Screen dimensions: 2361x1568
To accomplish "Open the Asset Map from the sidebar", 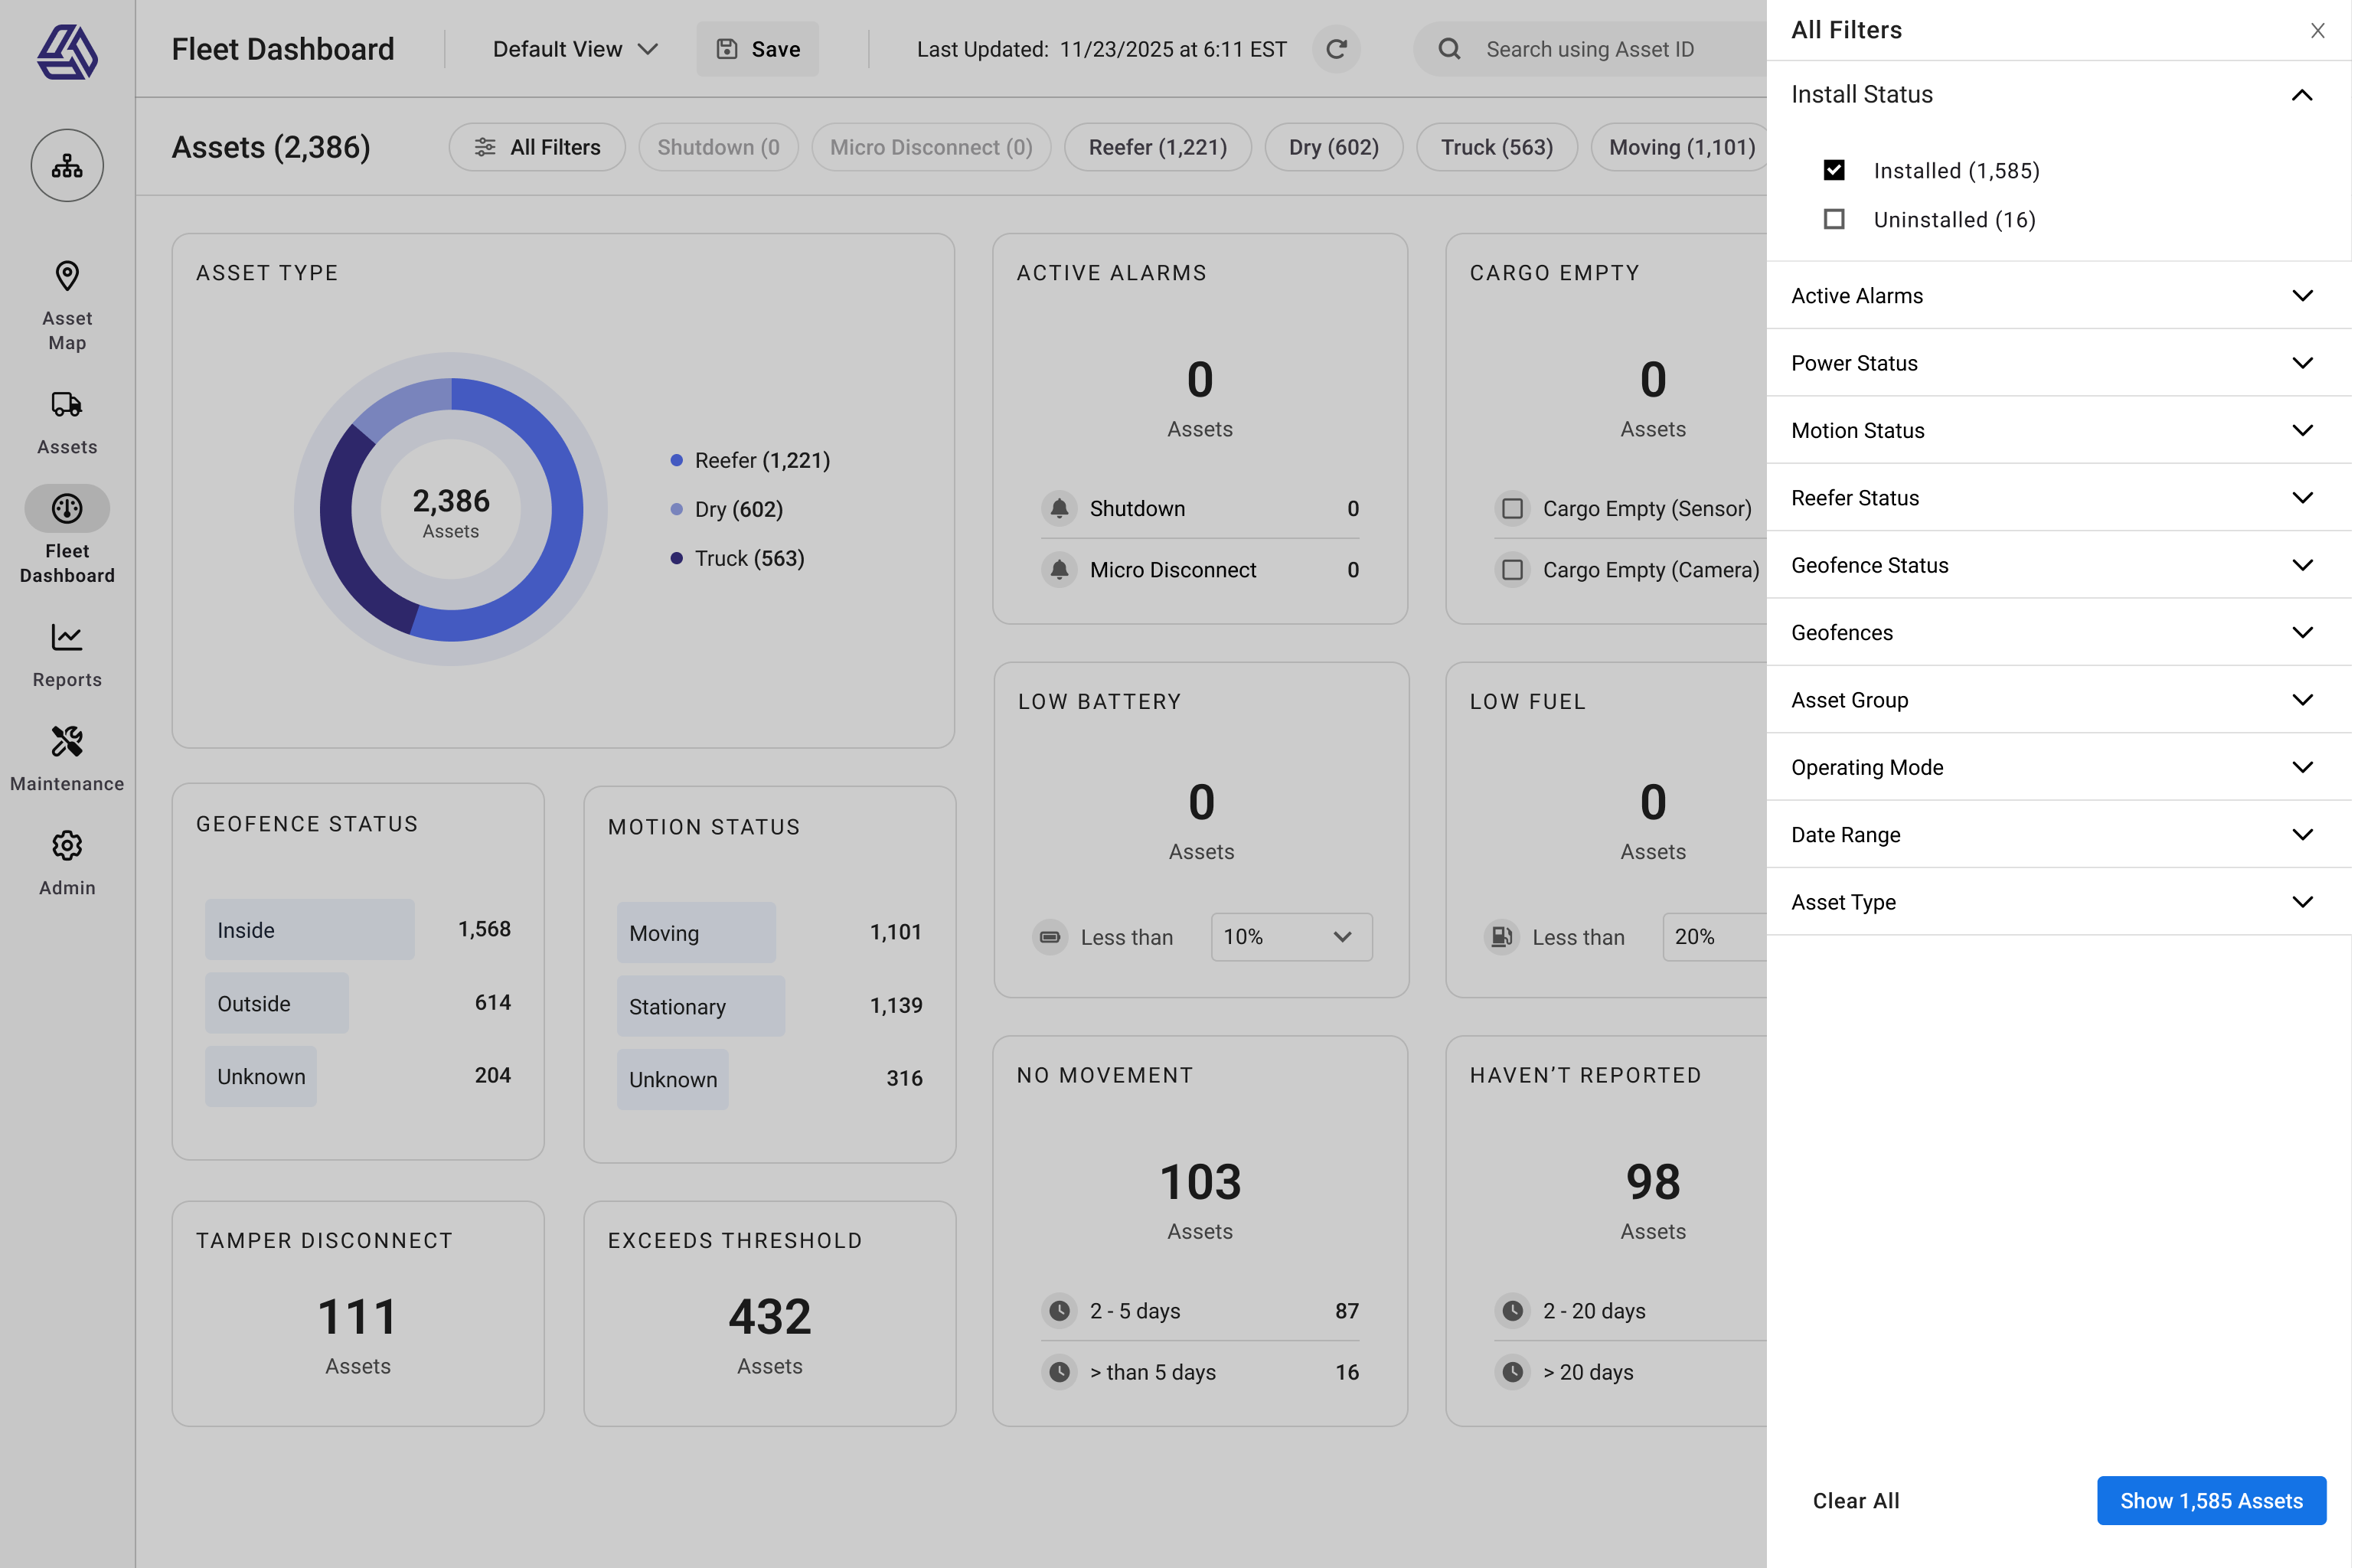I will pyautogui.click(x=66, y=291).
